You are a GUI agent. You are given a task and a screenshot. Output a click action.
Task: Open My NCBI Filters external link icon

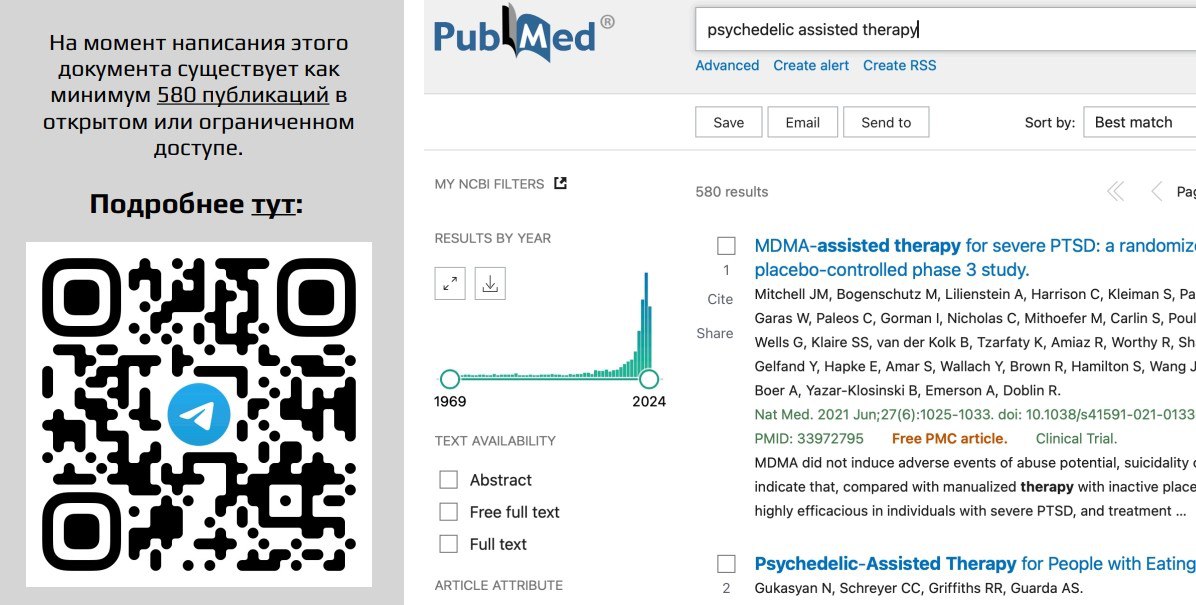pos(561,183)
